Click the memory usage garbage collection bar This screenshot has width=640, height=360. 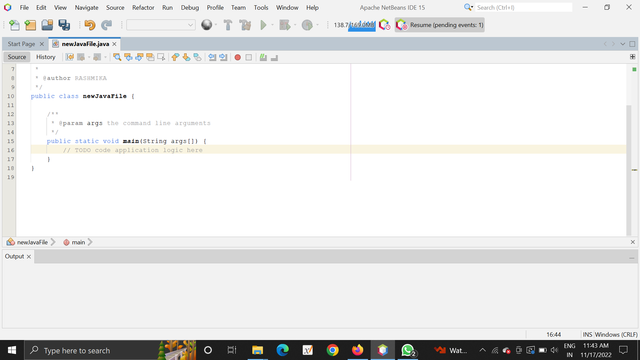click(354, 25)
